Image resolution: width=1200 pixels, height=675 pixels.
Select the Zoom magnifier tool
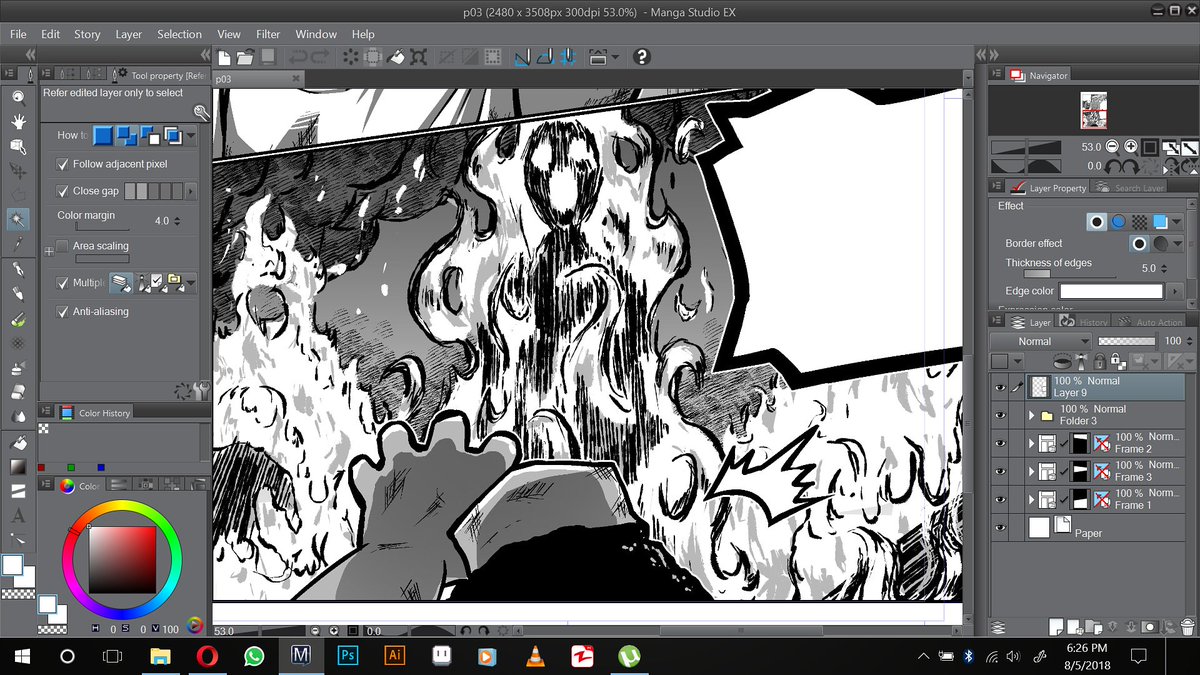tap(18, 96)
